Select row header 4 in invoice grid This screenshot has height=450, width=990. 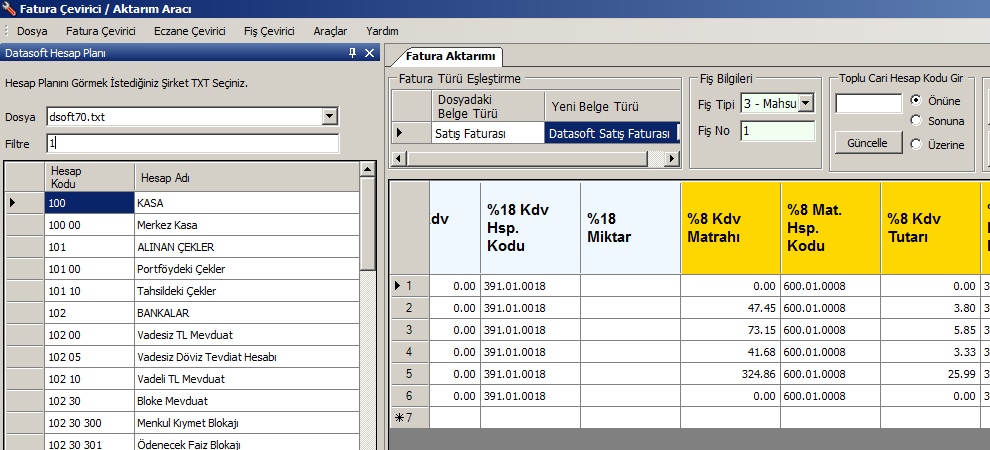(410, 352)
